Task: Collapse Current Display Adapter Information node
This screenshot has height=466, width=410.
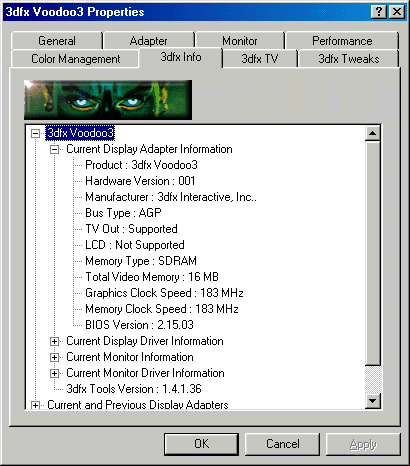Action: pyautogui.click(x=54, y=149)
